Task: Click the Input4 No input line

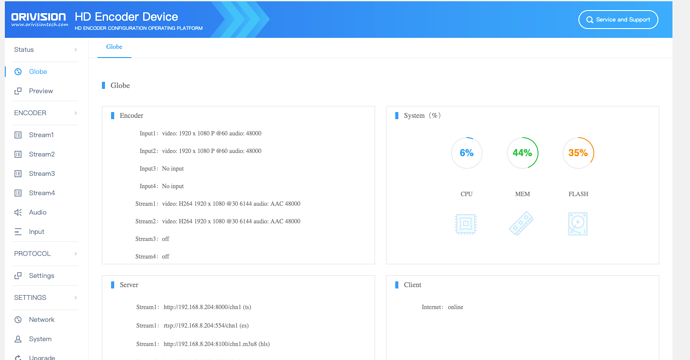Action: click(x=161, y=186)
